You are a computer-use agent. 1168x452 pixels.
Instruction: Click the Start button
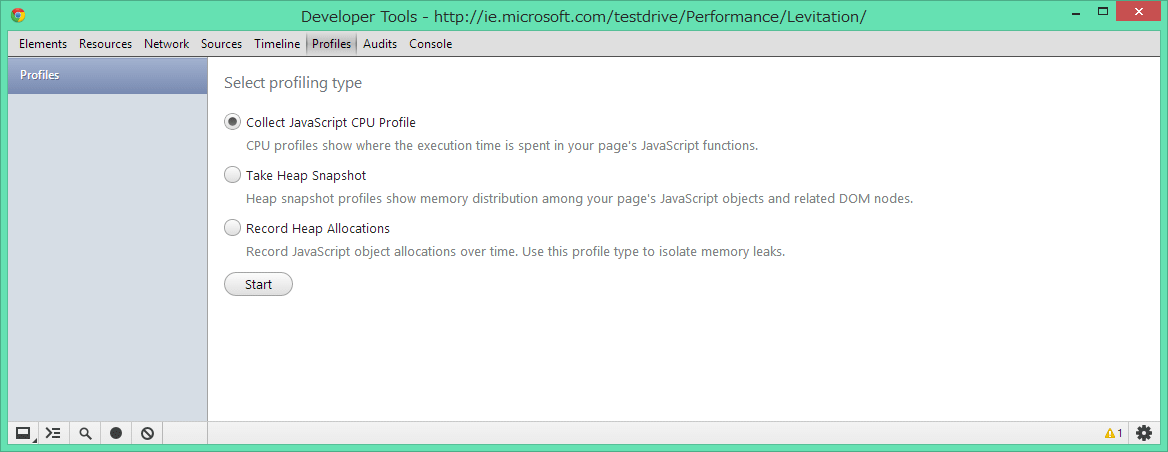pyautogui.click(x=258, y=284)
